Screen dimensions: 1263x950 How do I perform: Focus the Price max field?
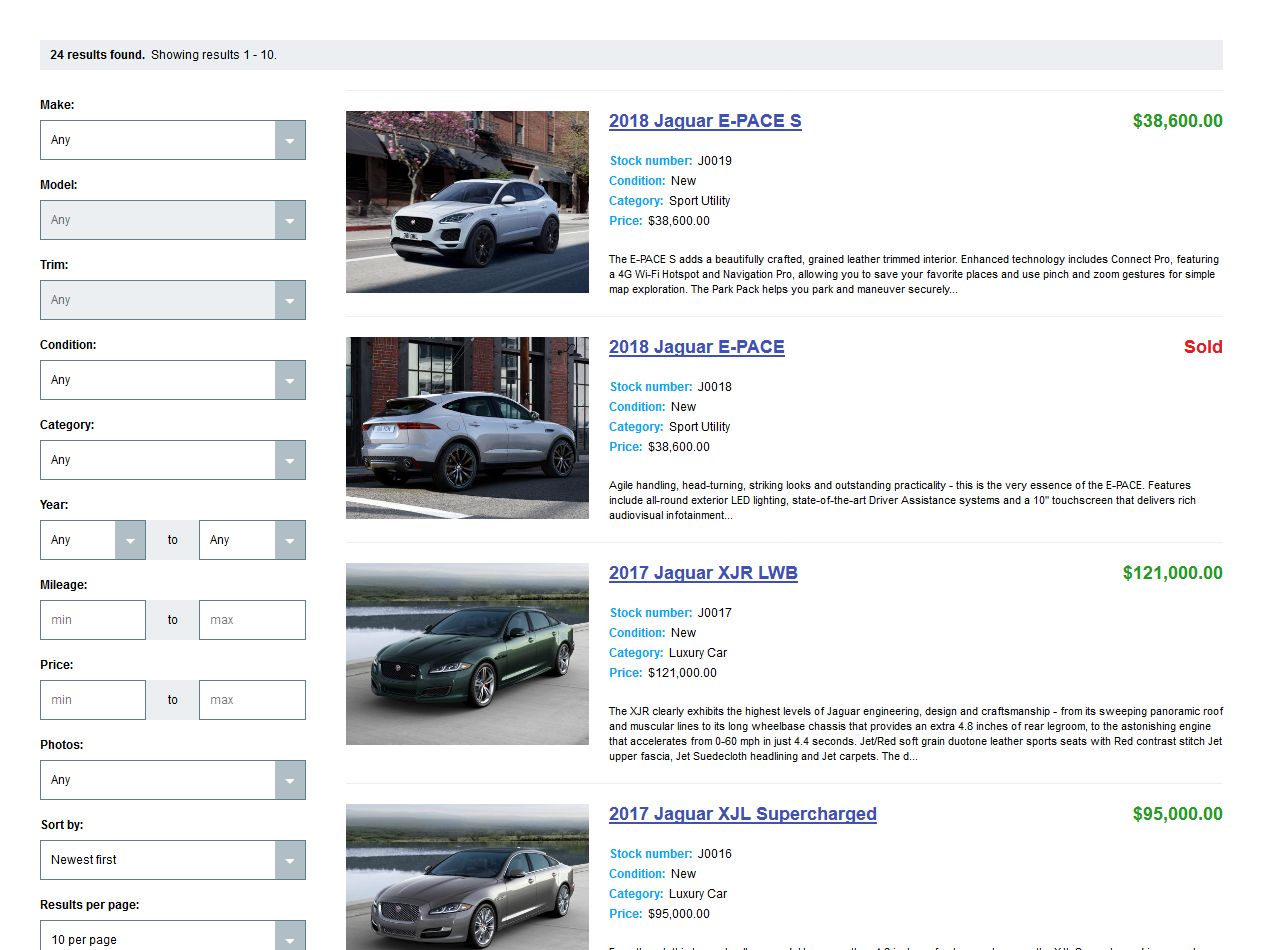(252, 700)
